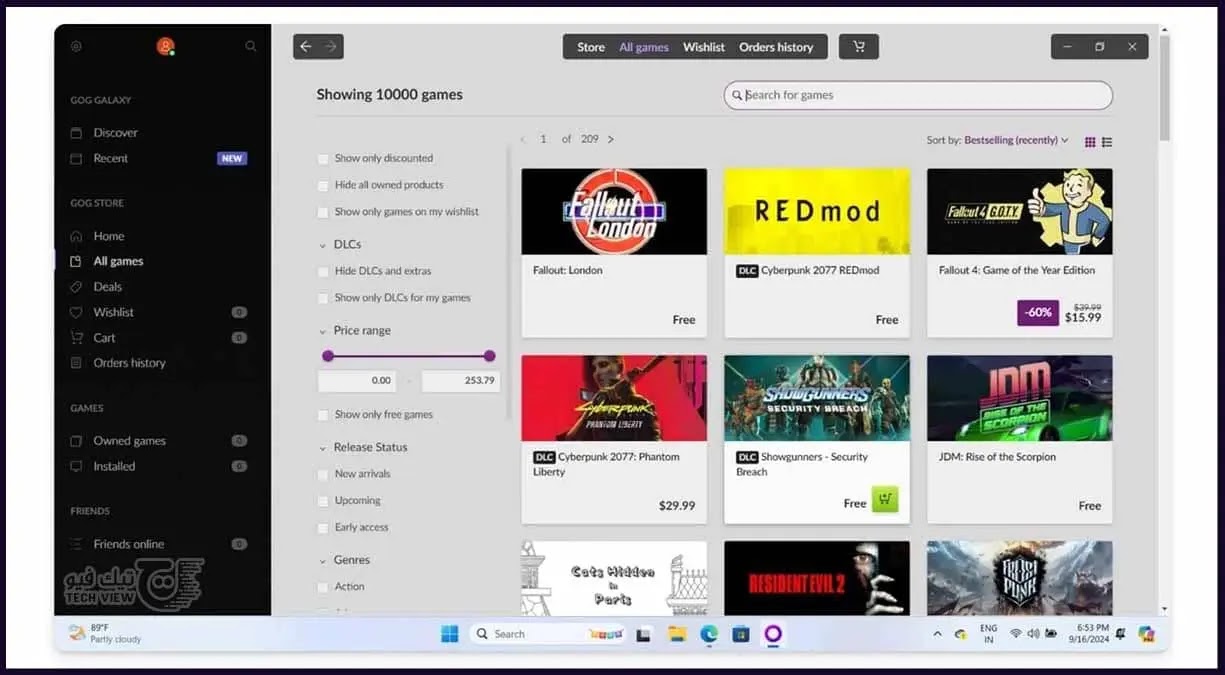1225x675 pixels.
Task: Launch Microsoft Edge from the taskbar
Action: [709, 634]
